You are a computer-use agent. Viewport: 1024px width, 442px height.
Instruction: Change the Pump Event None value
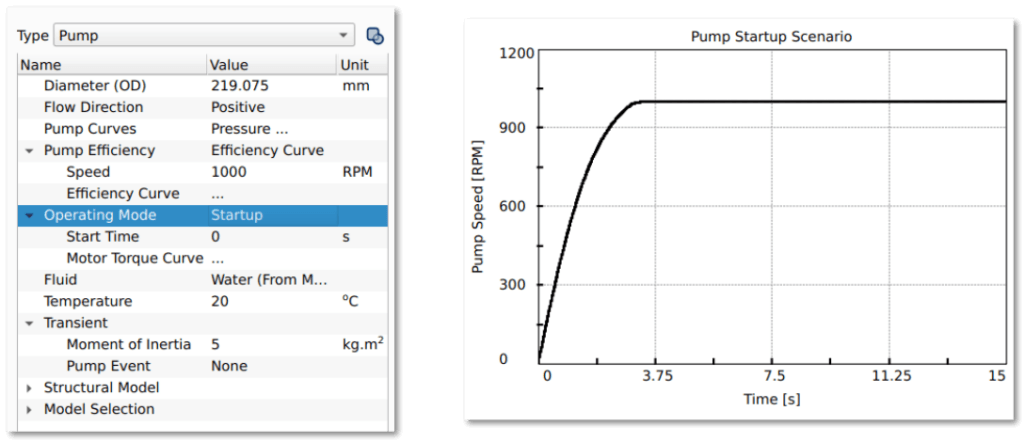pyautogui.click(x=229, y=366)
